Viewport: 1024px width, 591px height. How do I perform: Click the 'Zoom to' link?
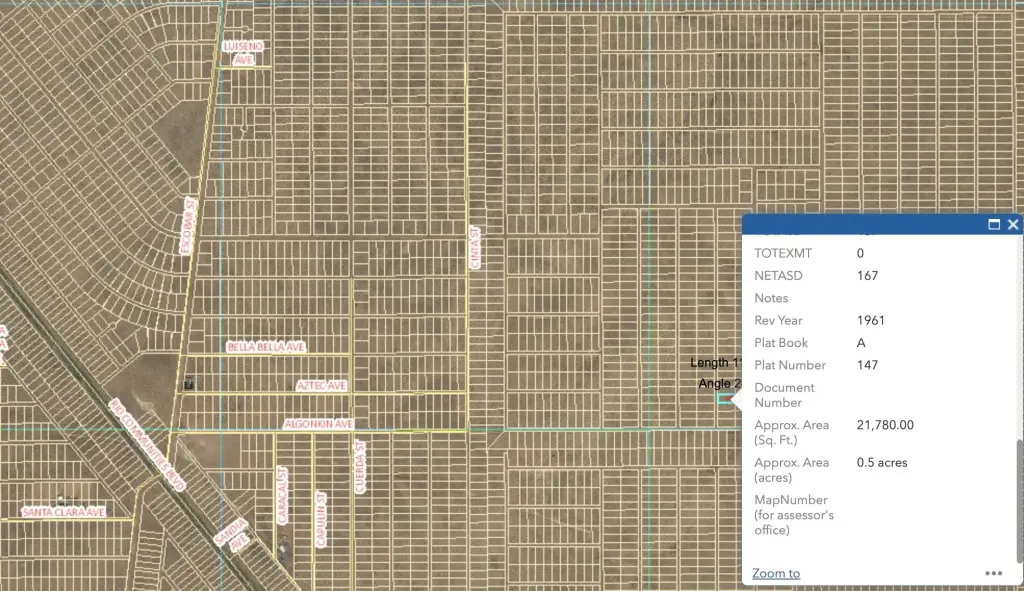[776, 573]
